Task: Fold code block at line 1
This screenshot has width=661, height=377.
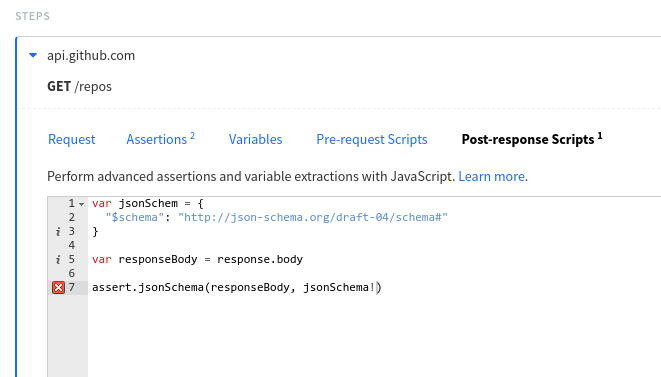Action: pyautogui.click(x=82, y=204)
